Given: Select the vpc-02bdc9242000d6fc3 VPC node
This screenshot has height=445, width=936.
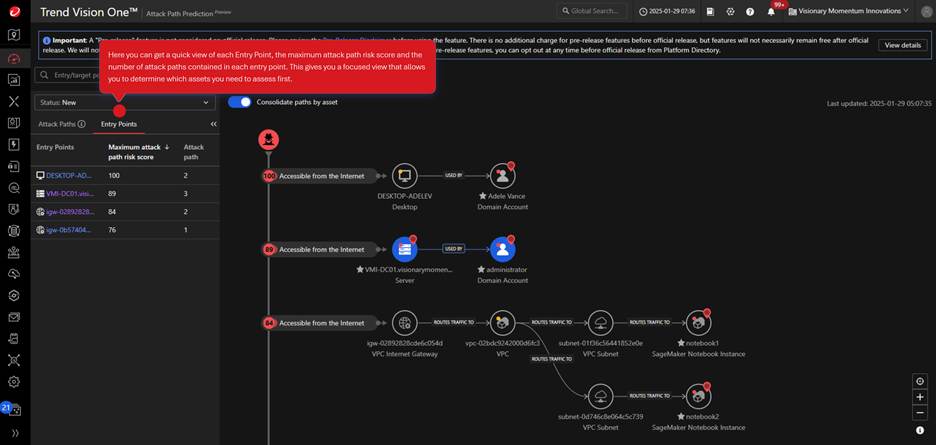Looking at the screenshot, I should coord(502,323).
